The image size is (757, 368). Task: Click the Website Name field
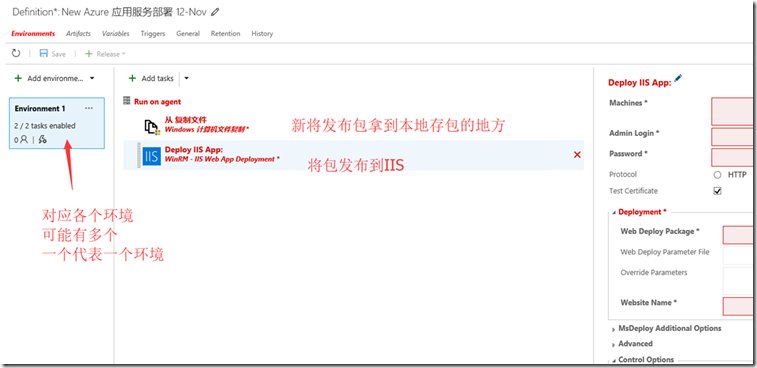point(737,306)
